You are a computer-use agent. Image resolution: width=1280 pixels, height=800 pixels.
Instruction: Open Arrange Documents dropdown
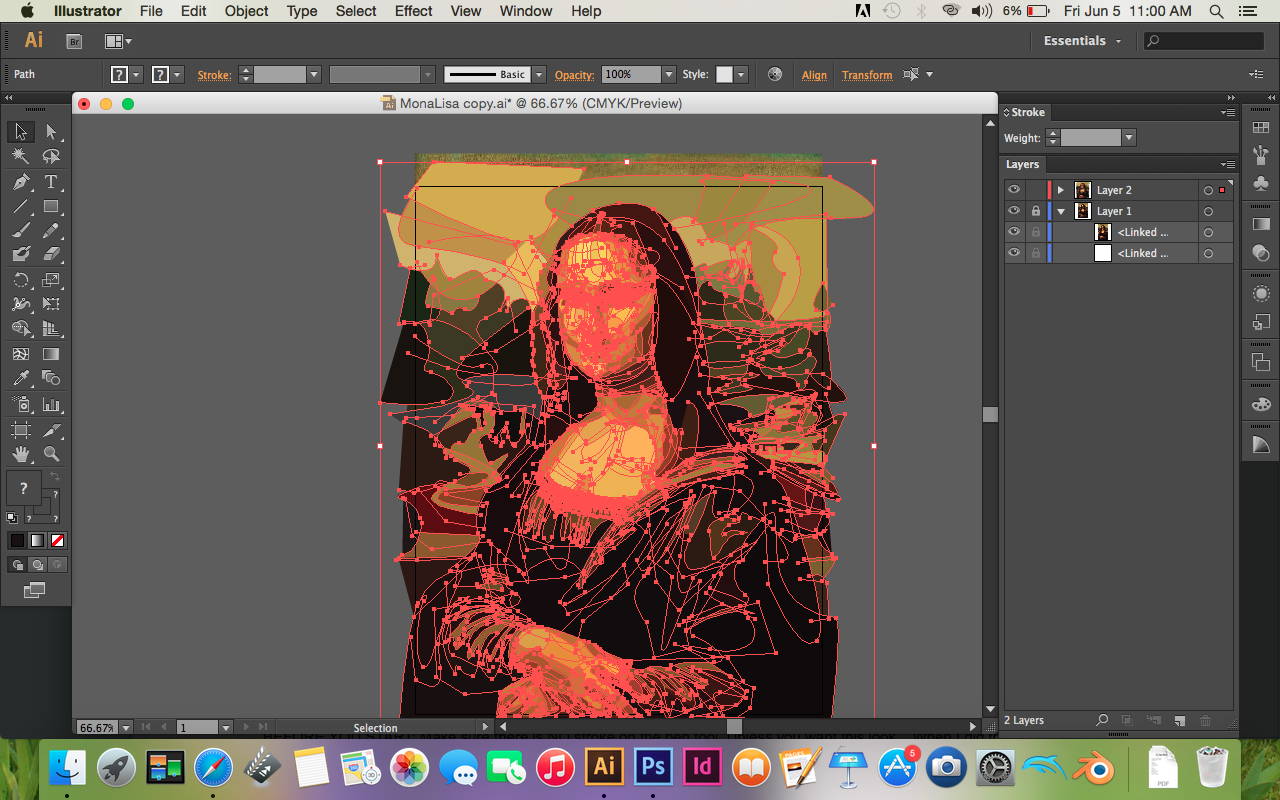pos(118,41)
